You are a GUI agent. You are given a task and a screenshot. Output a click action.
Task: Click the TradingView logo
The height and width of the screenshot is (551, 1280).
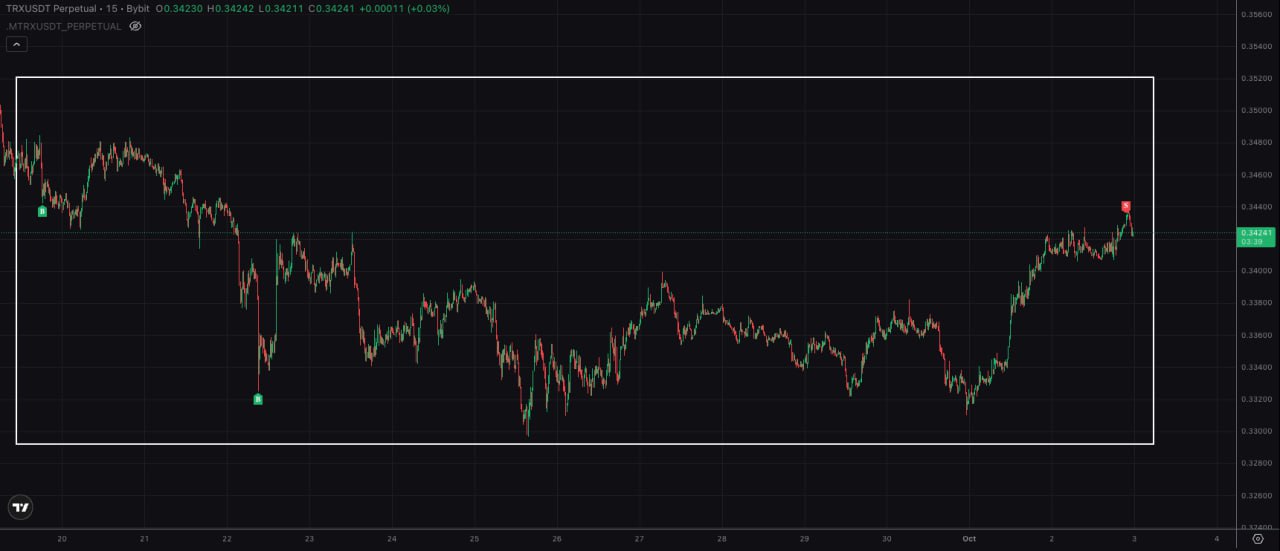(x=20, y=507)
